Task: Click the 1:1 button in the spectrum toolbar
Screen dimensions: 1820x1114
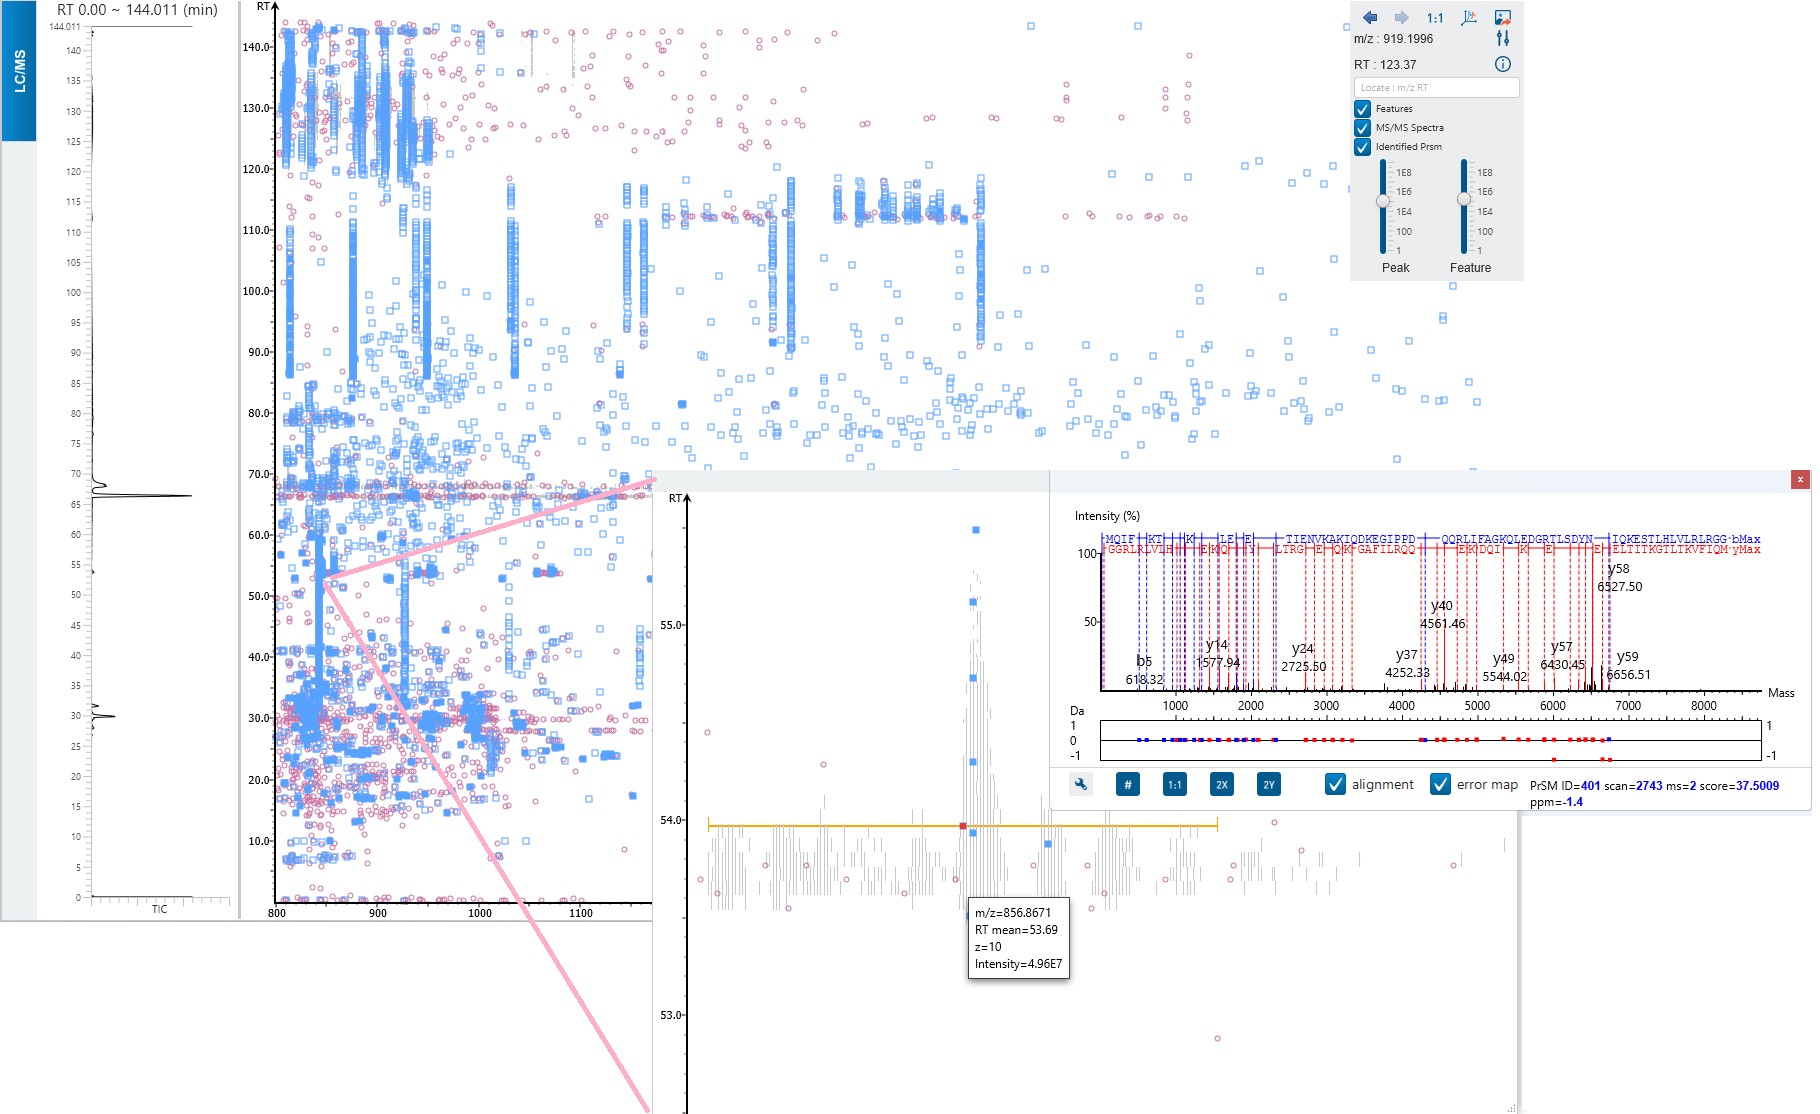Action: [x=1174, y=785]
